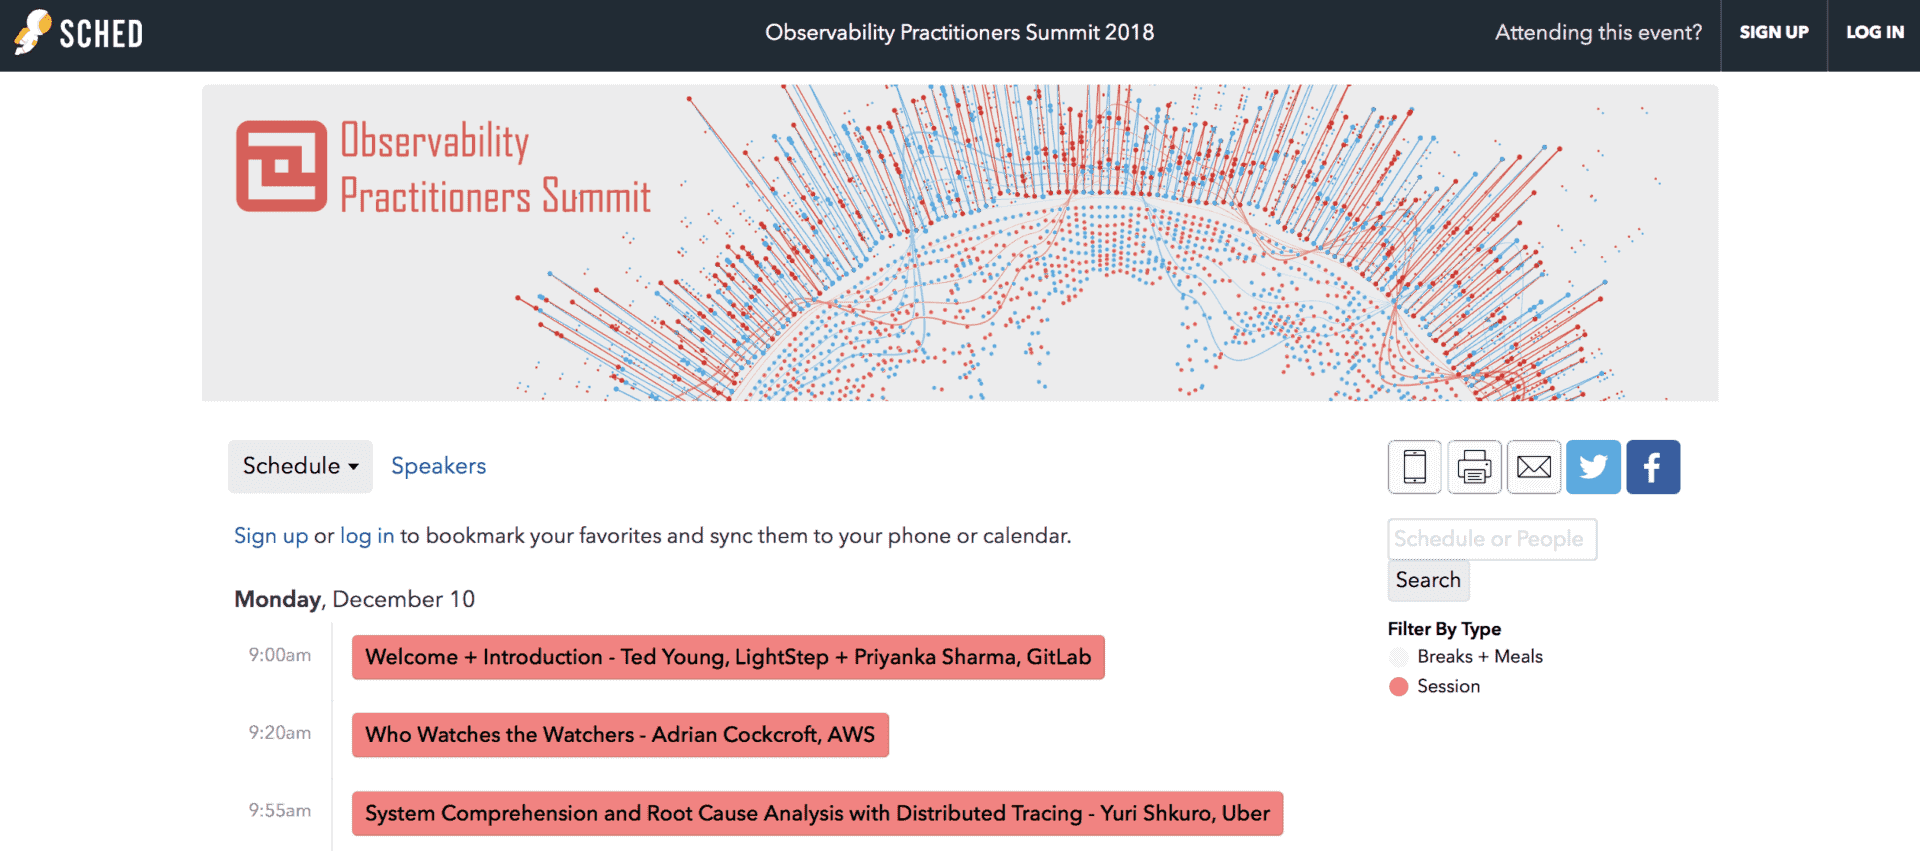This screenshot has height=851, width=1920.
Task: Click the 9:20am time label
Action: pyautogui.click(x=280, y=733)
